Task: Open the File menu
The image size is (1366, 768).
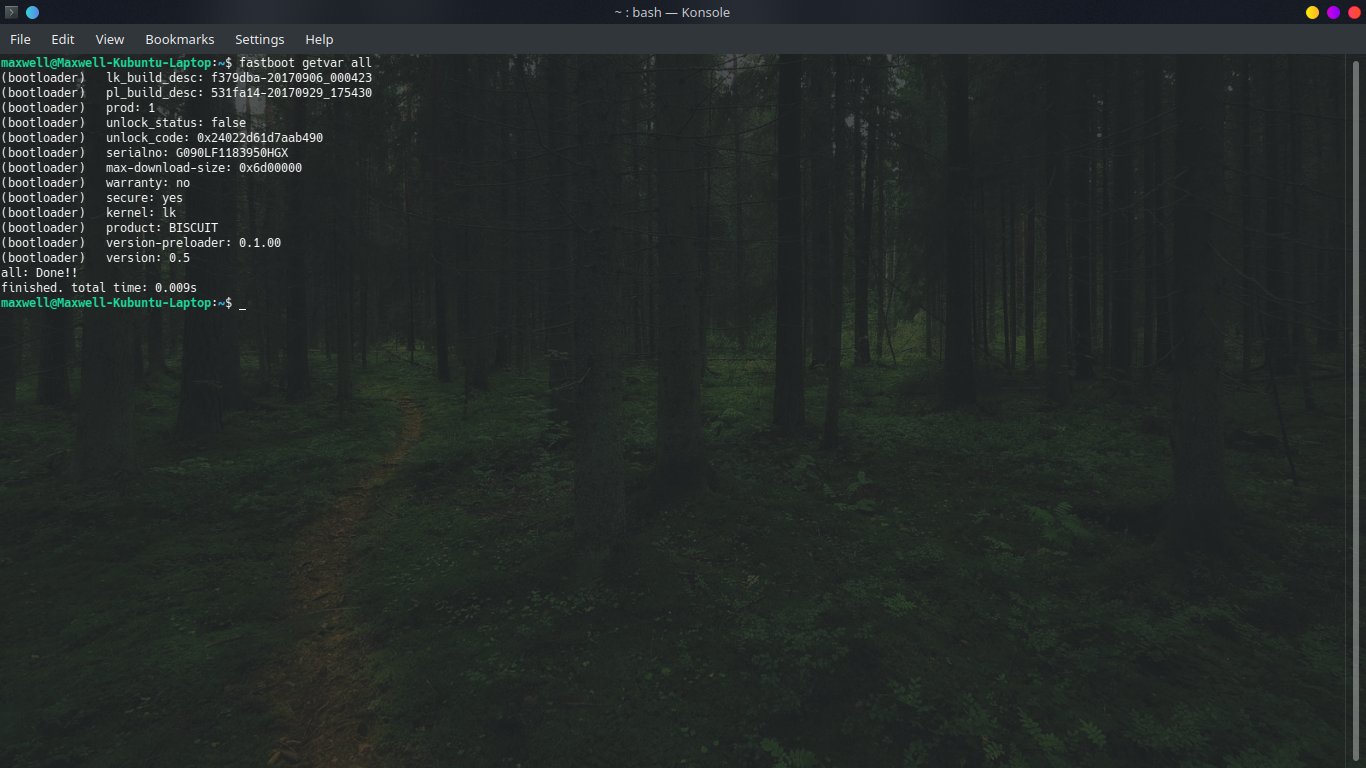Action: 20,39
